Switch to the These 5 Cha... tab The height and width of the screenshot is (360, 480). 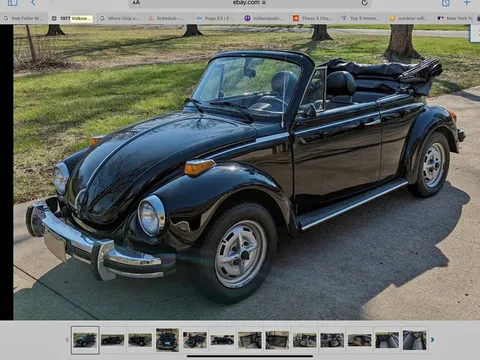313,18
